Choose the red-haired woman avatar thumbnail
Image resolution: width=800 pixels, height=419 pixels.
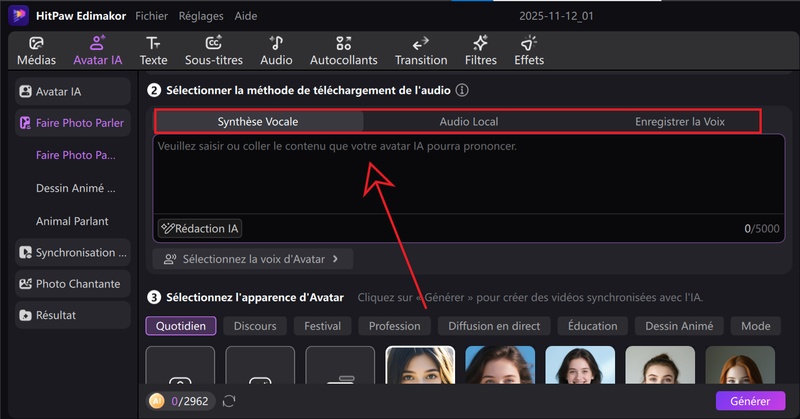pyautogui.click(x=740, y=365)
